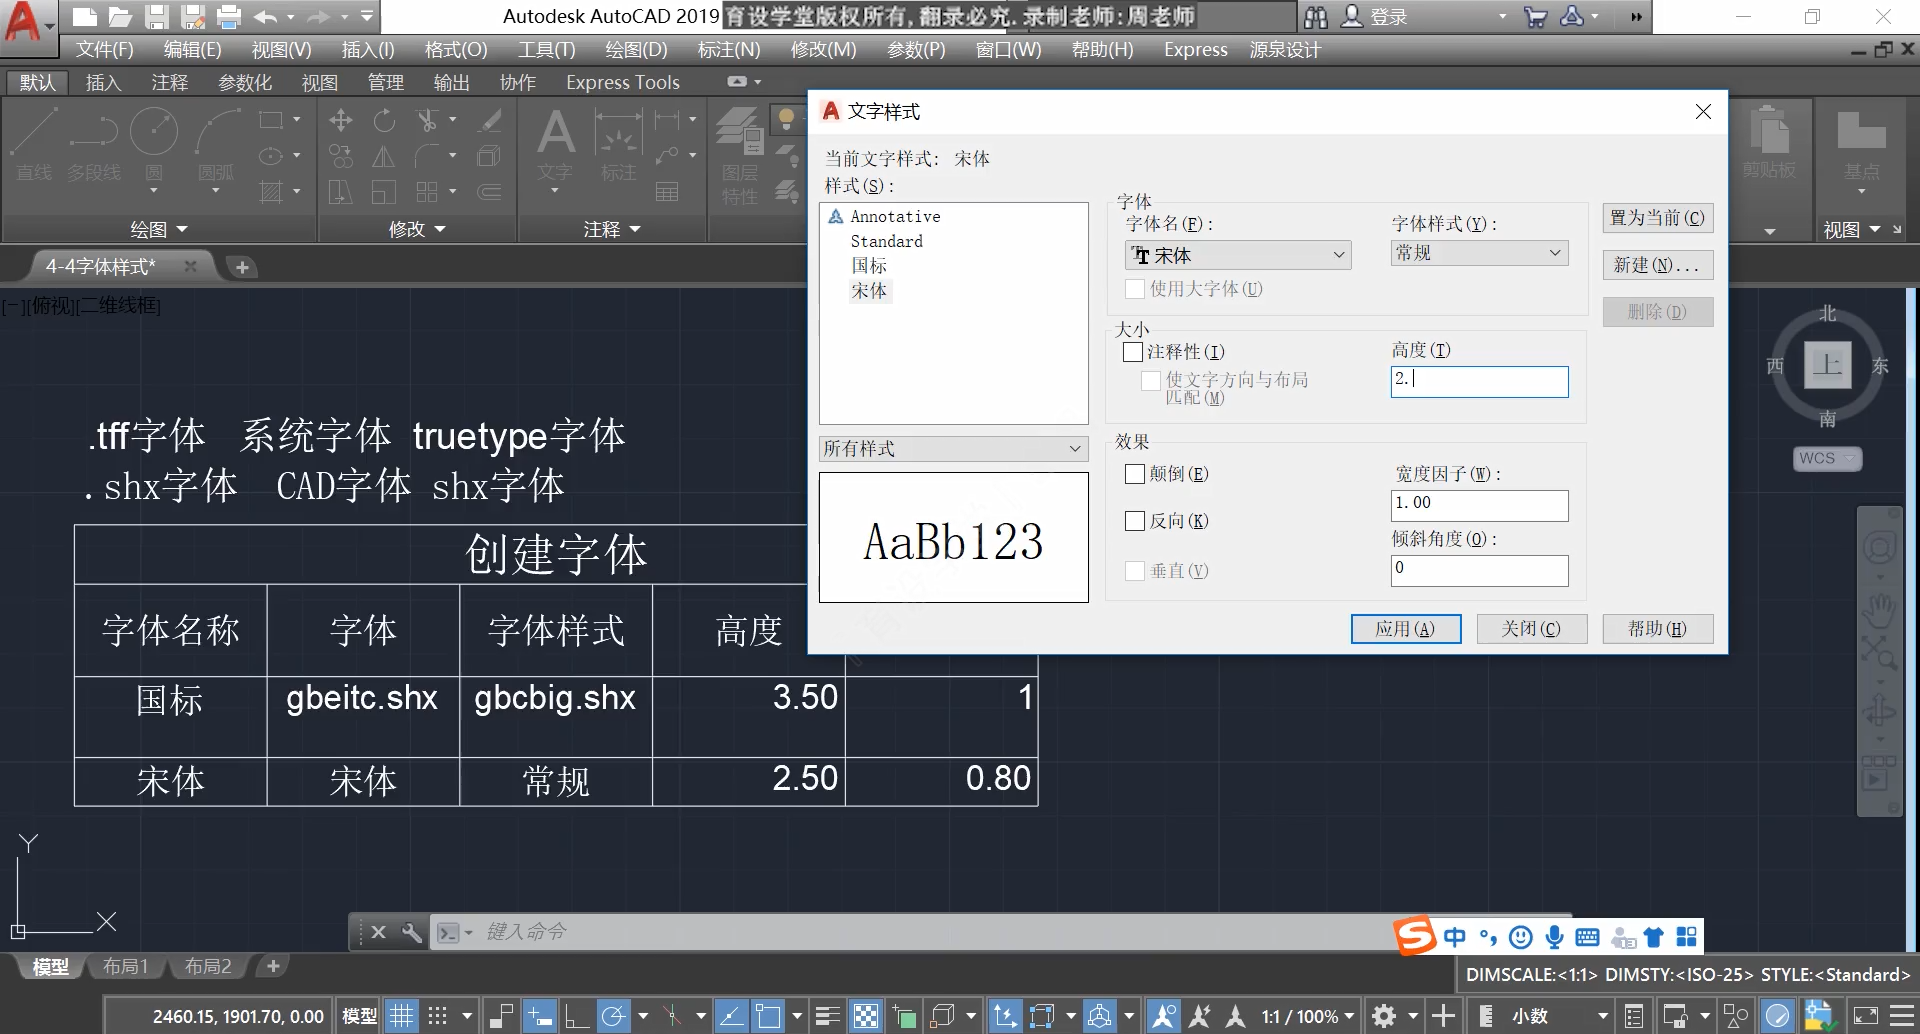Click the Height (高度) input field
Viewport: 1920px width, 1034px height.
pyautogui.click(x=1479, y=381)
